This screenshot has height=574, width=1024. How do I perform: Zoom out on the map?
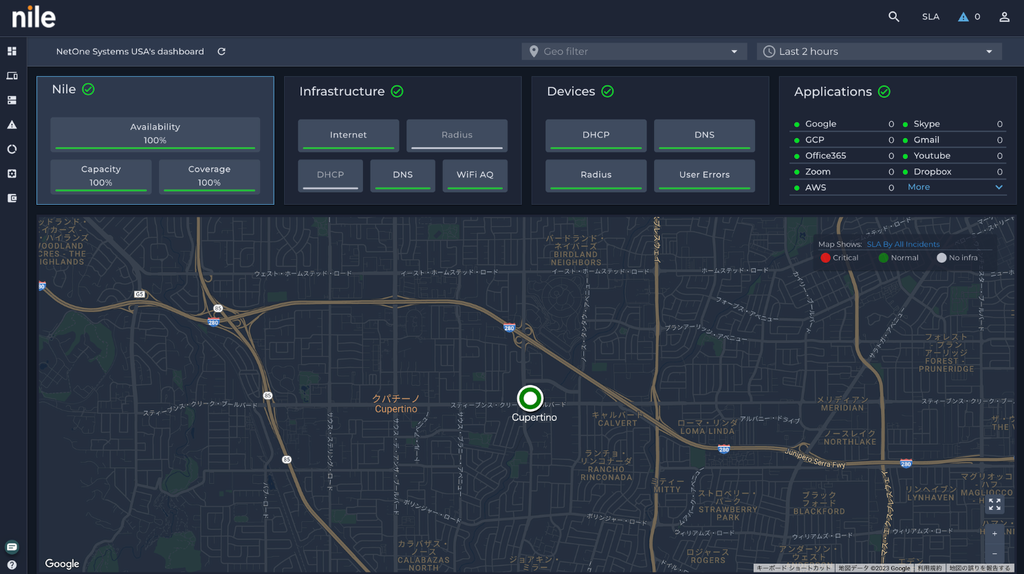pyautogui.click(x=994, y=554)
